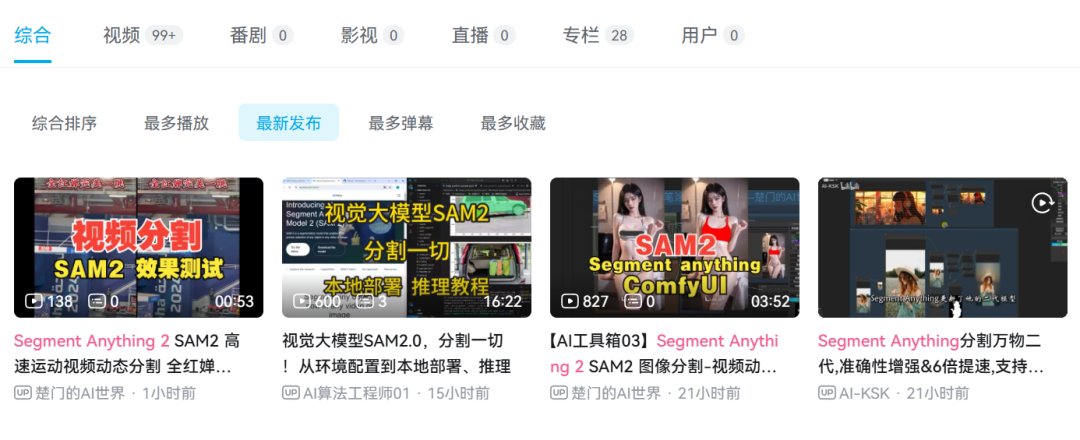Click the play-count icon showing 138

pos(34,301)
